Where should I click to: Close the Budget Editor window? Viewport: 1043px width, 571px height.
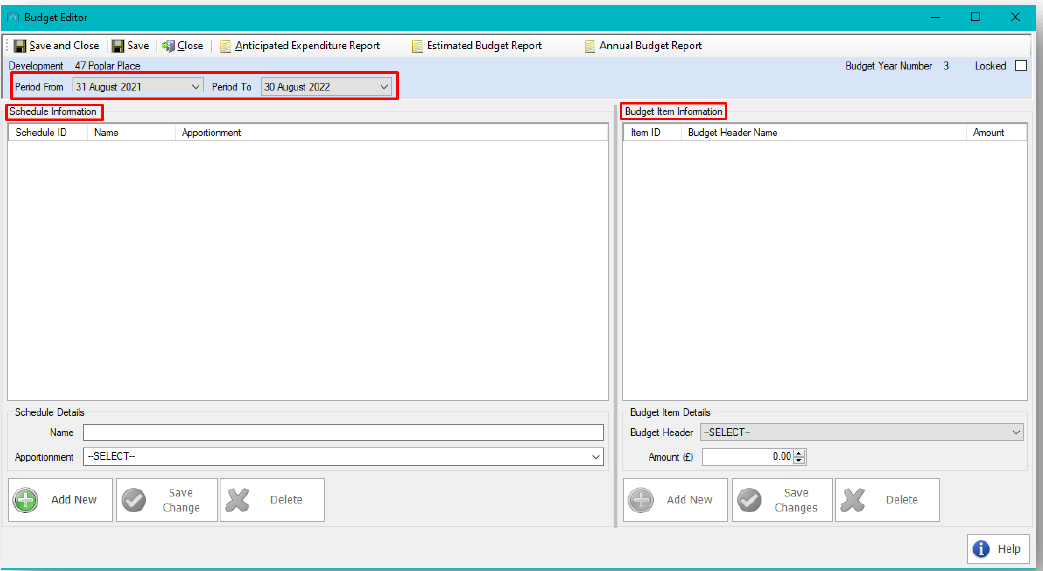1015,17
